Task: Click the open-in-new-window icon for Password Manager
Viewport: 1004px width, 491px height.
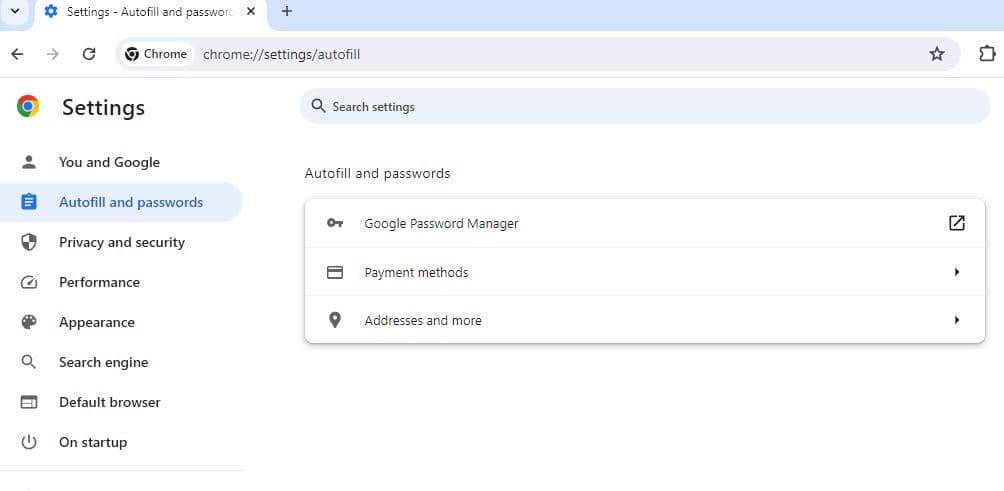Action: click(x=957, y=223)
